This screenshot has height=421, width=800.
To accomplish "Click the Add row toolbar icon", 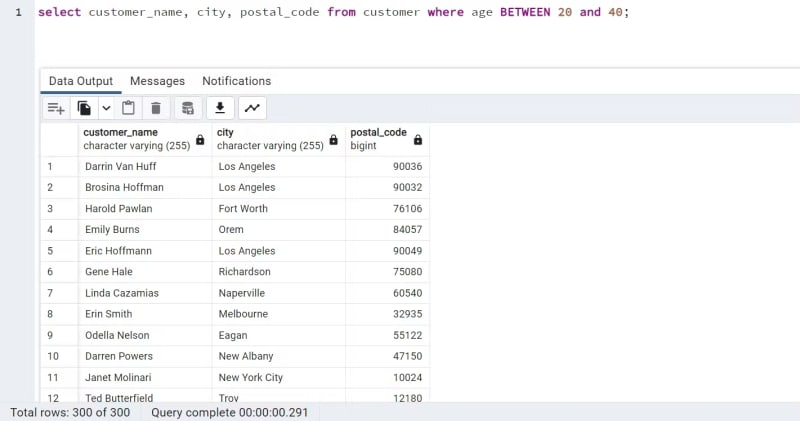I will tap(56, 108).
